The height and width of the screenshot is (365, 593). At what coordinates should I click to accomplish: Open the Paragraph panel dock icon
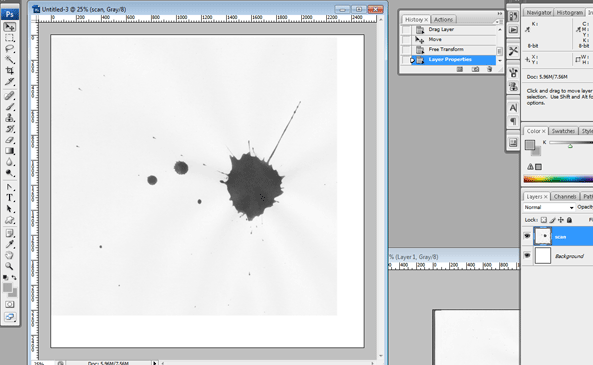click(513, 121)
